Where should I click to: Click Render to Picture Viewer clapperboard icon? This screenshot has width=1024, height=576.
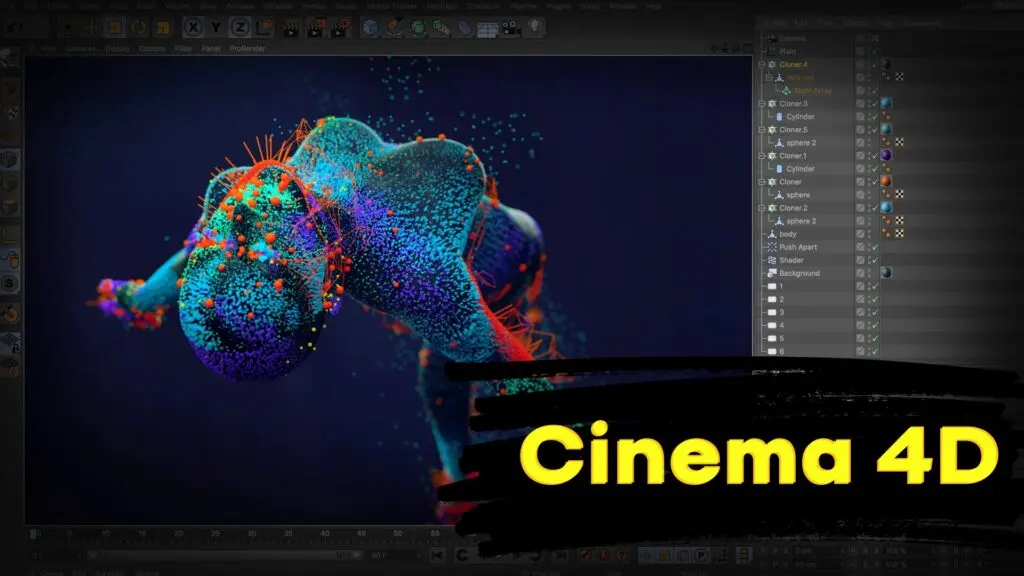[x=315, y=27]
